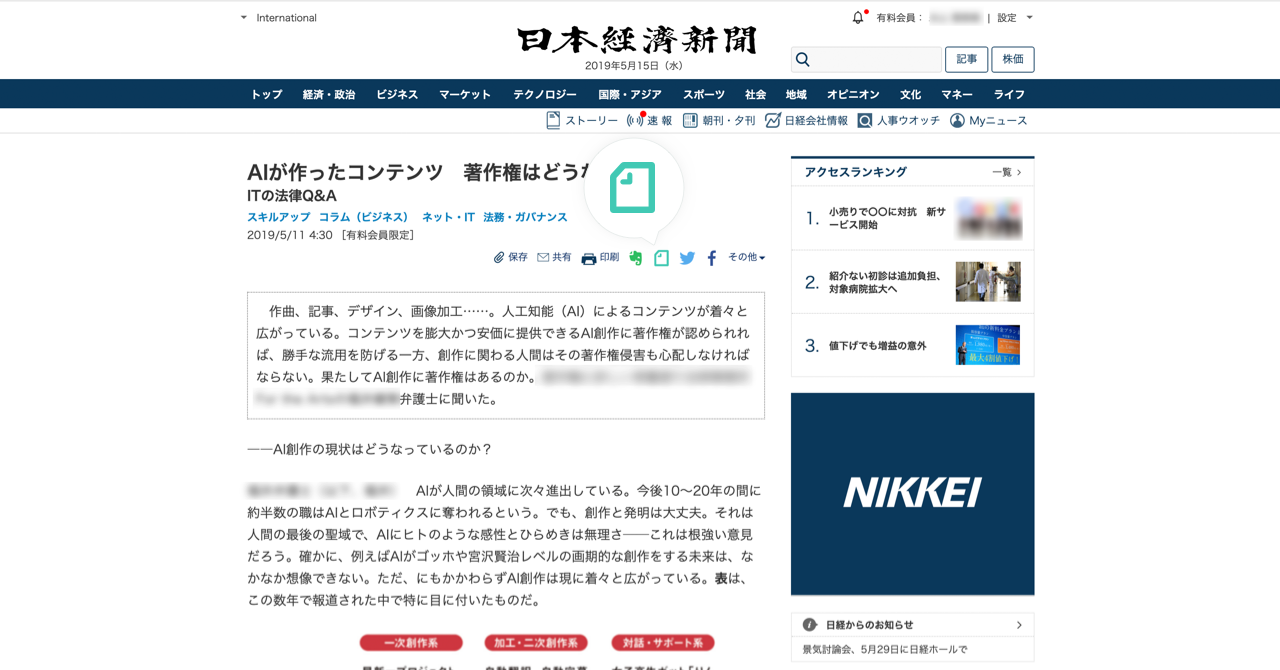1280x670 pixels.
Task: Click the notification bell icon
Action: point(858,17)
